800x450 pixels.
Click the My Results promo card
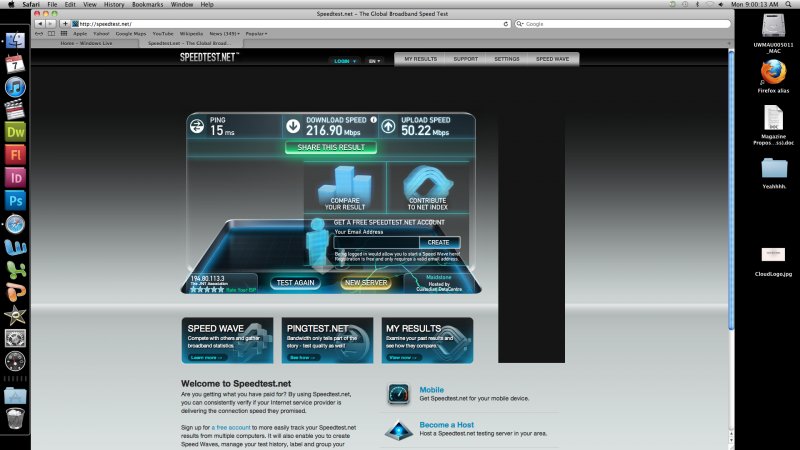tap(427, 340)
